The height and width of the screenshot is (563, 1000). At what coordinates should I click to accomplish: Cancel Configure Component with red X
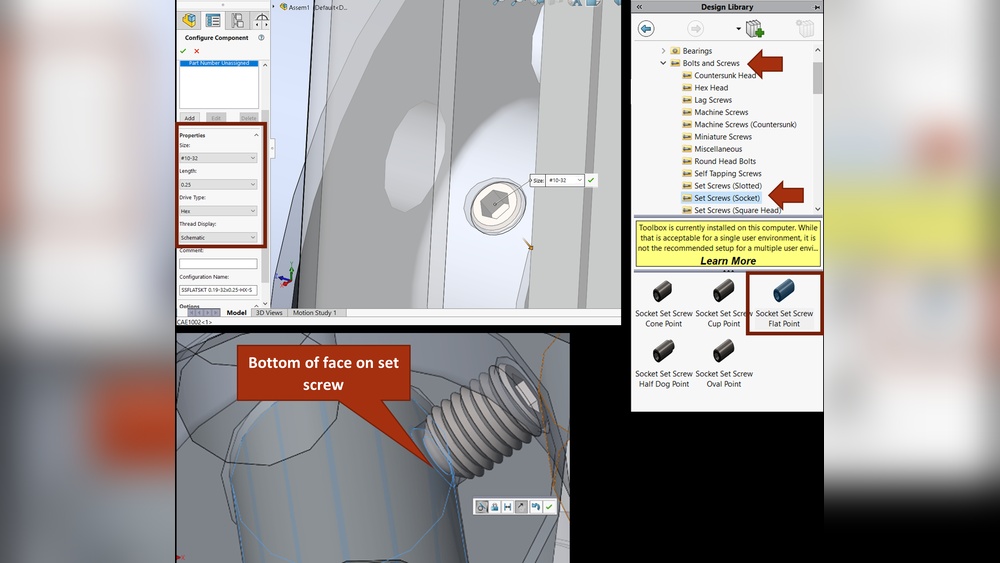click(196, 51)
